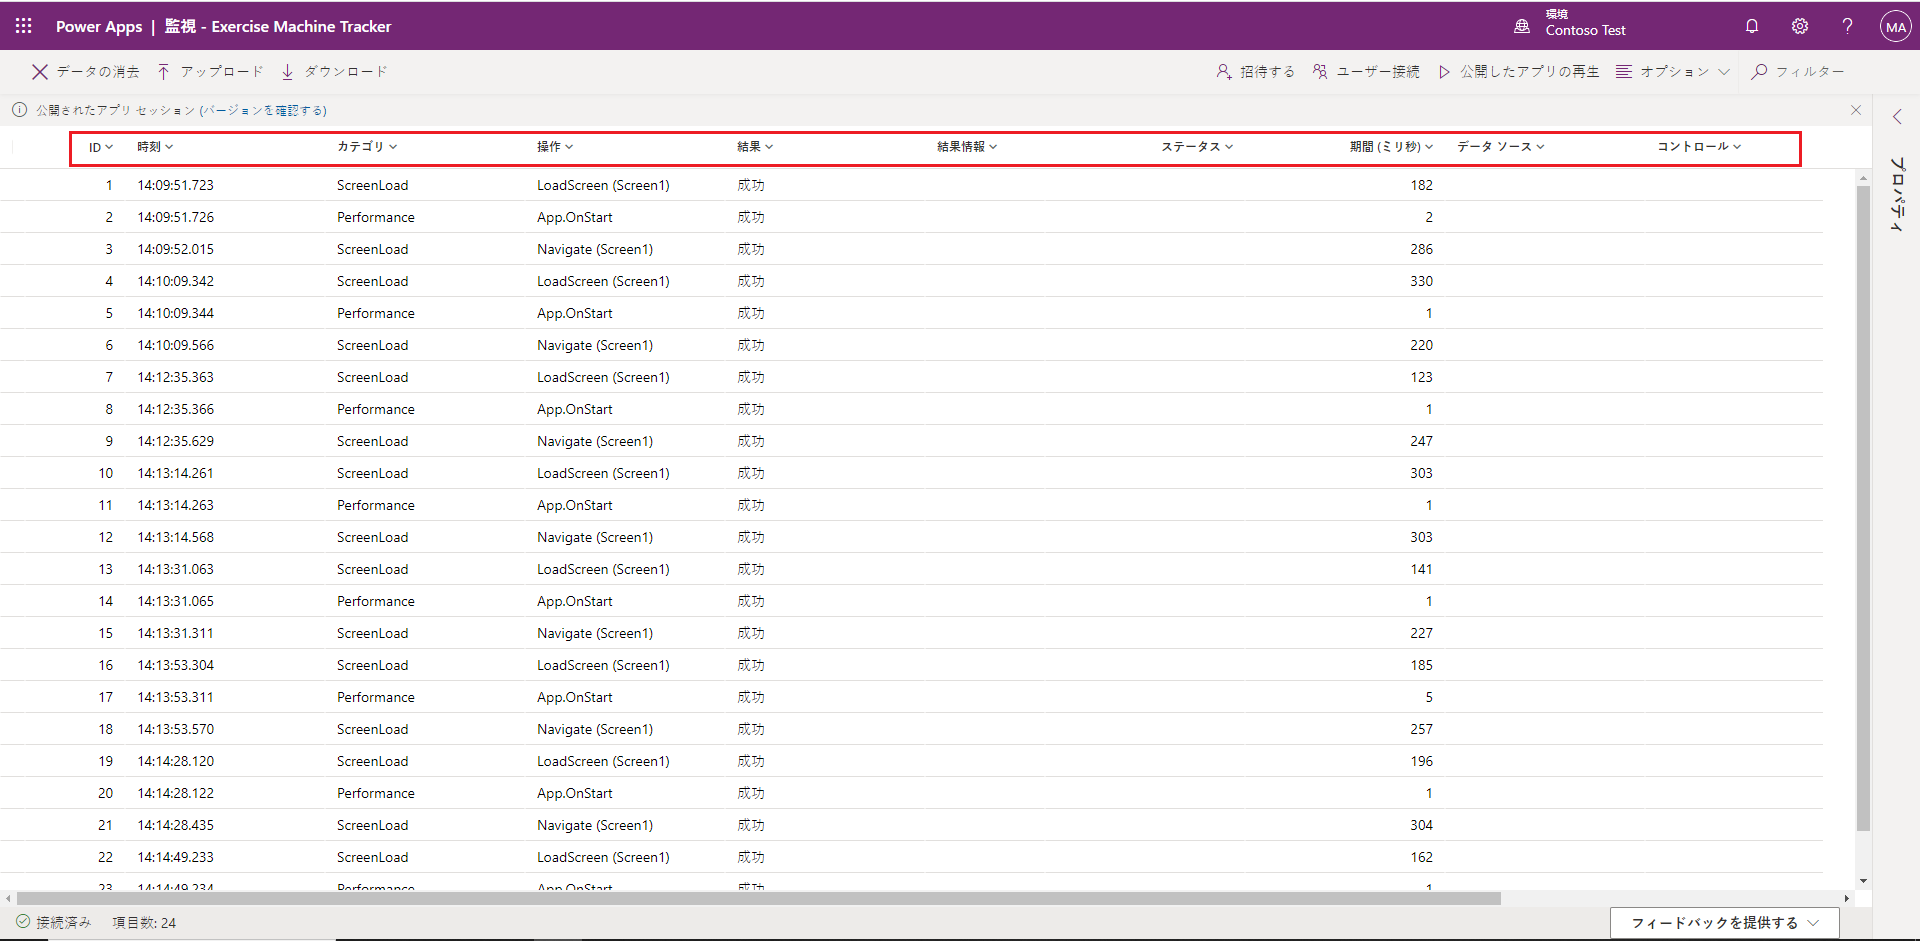Click the アップロード upload button
1920x941 pixels.
(x=210, y=72)
